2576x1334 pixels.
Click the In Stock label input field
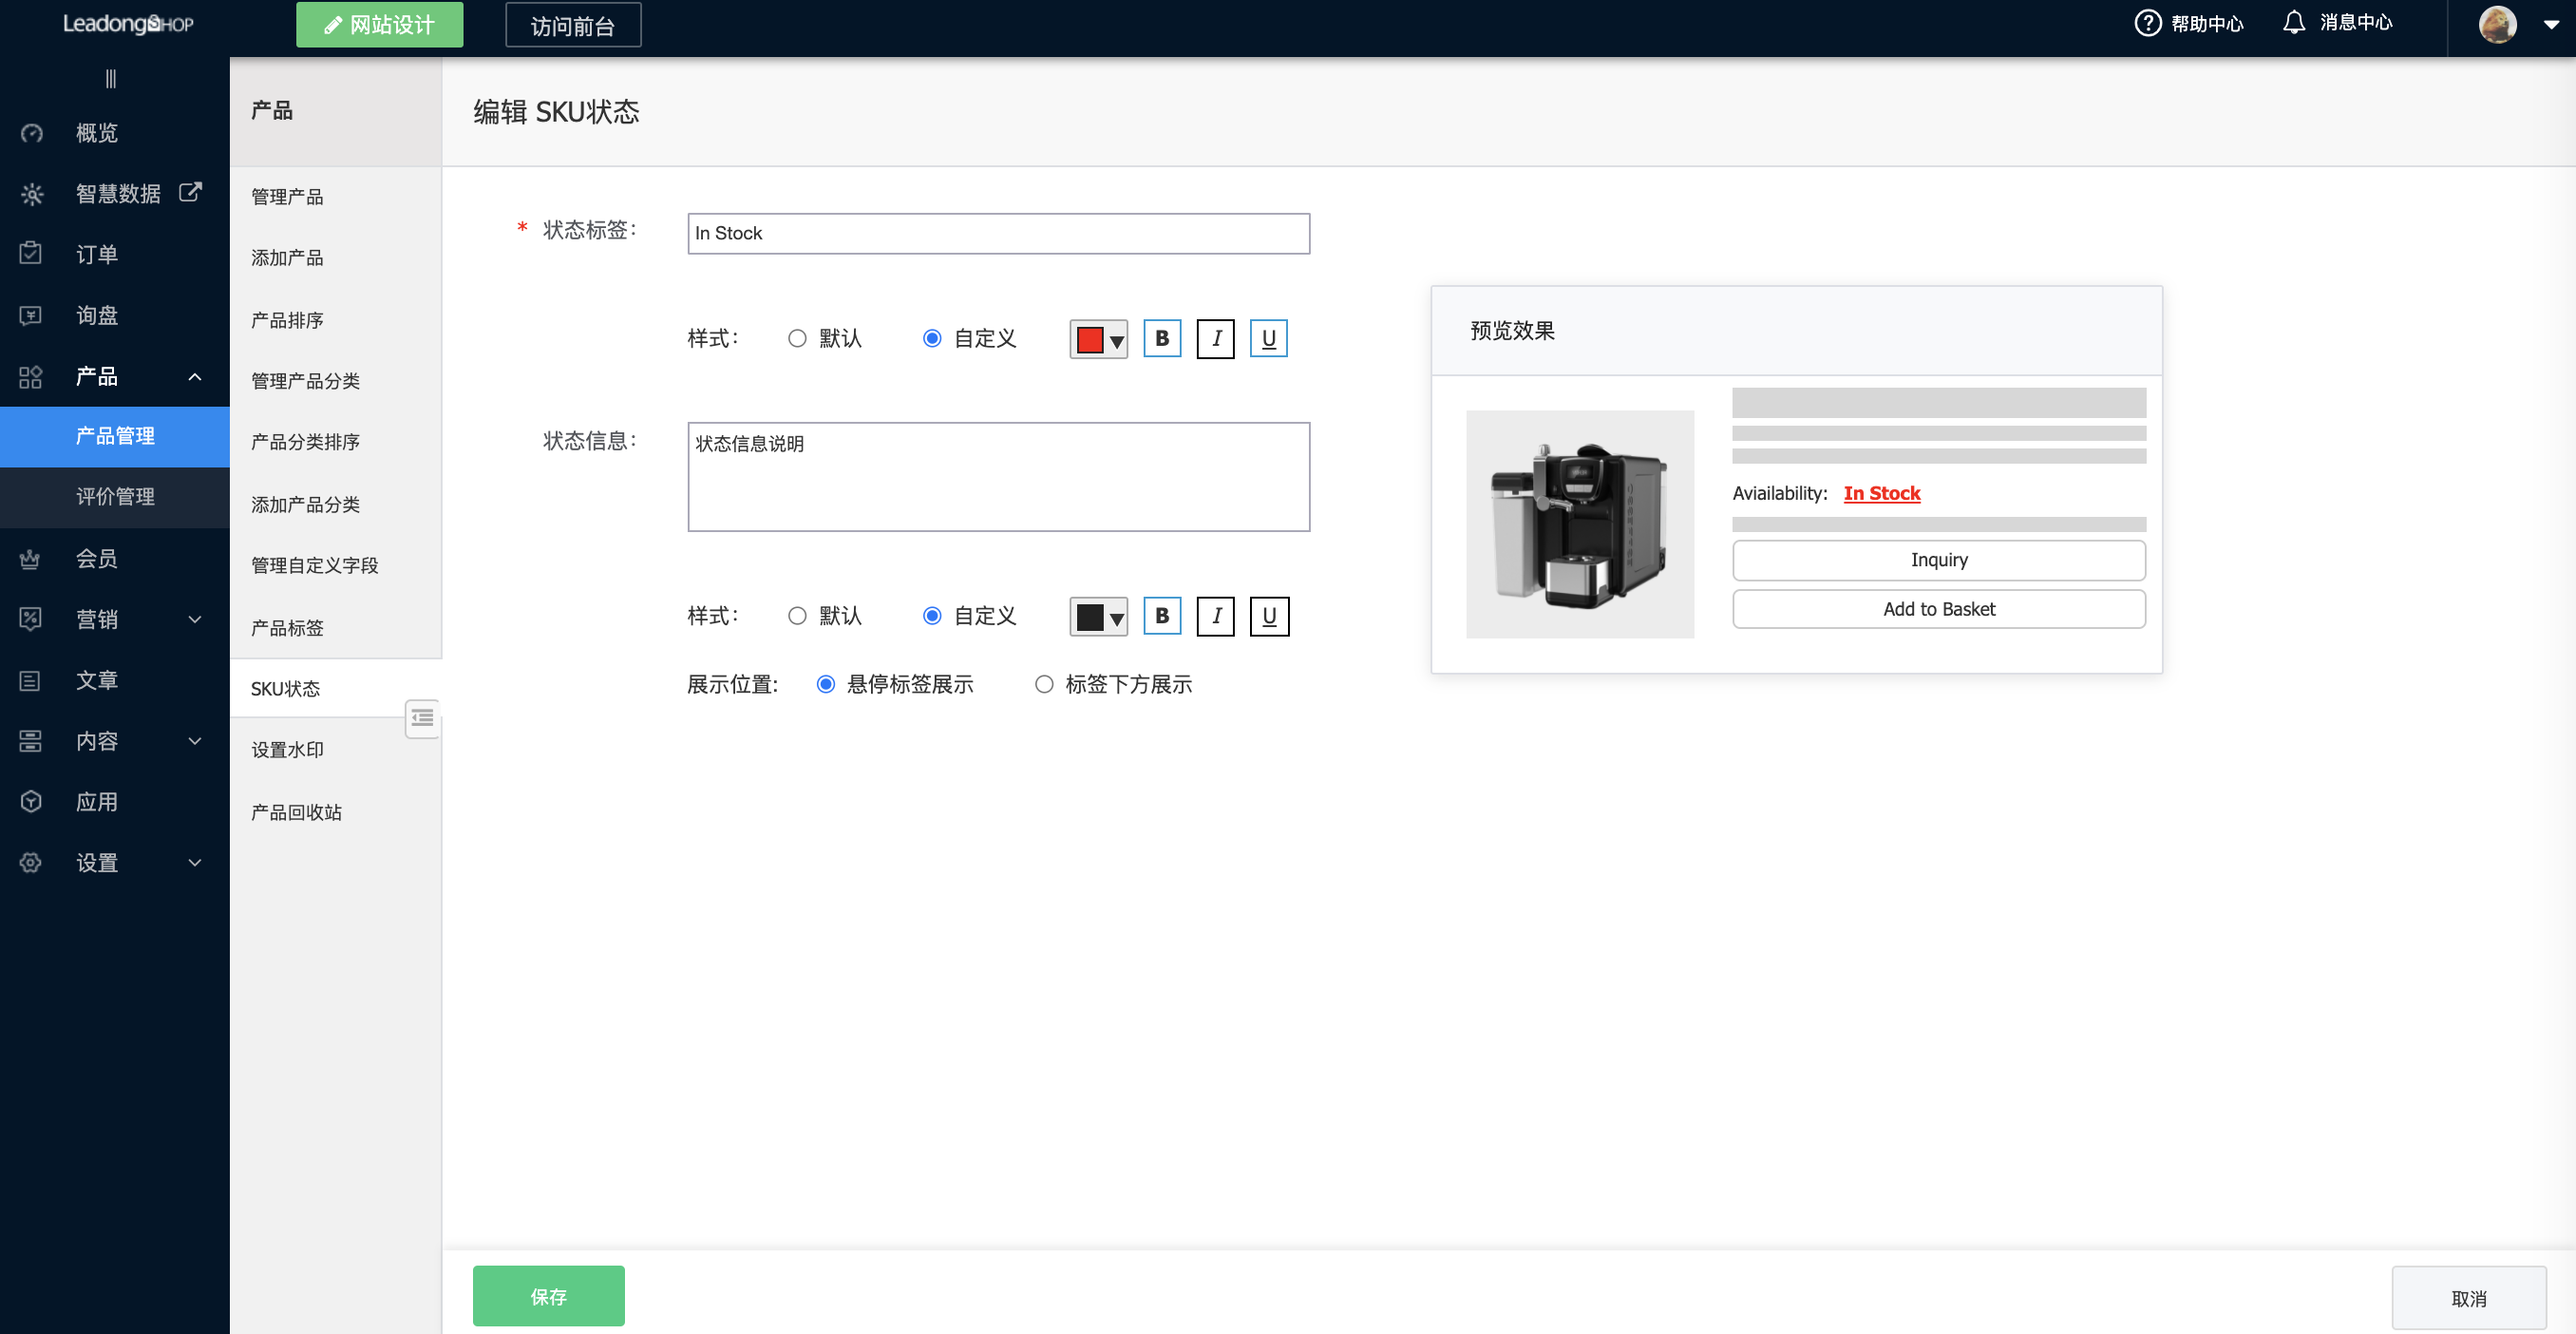point(997,233)
